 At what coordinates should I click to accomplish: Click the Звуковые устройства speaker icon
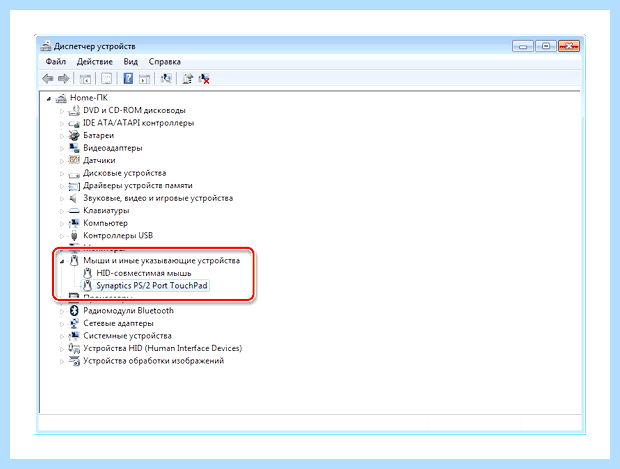click(x=73, y=198)
